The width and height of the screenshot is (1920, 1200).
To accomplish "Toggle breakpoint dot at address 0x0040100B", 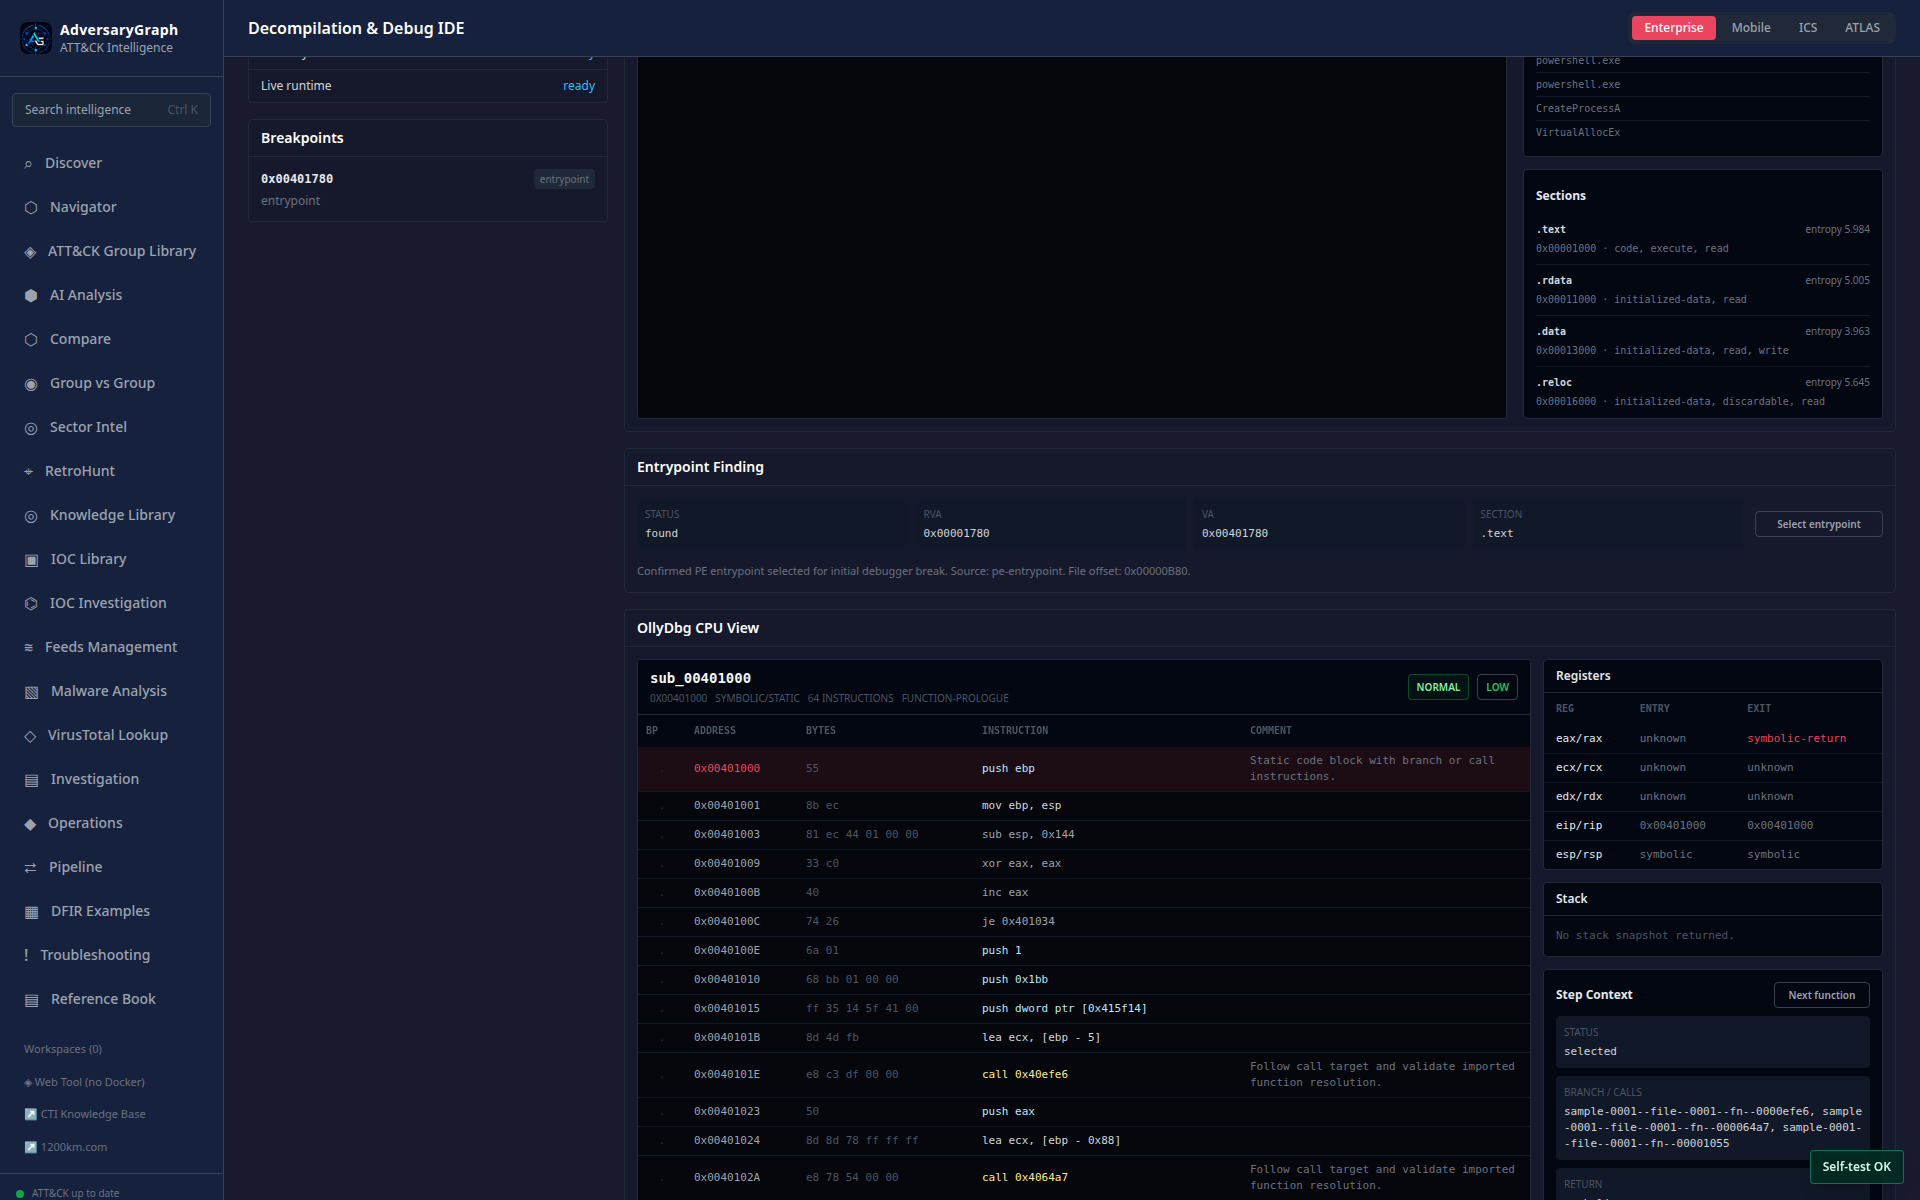I will (661, 893).
